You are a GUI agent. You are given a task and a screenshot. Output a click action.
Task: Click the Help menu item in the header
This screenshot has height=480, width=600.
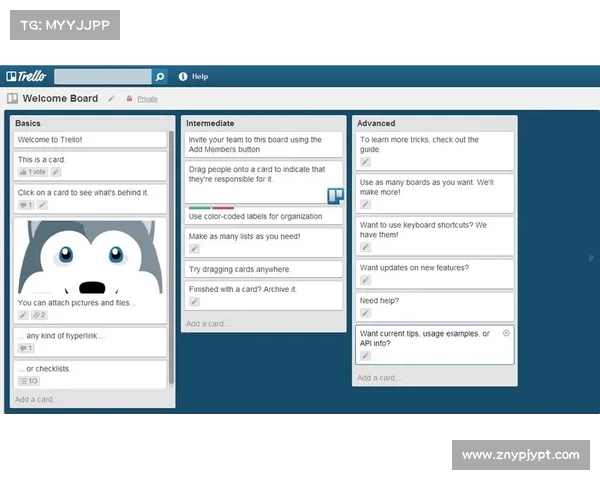point(200,76)
